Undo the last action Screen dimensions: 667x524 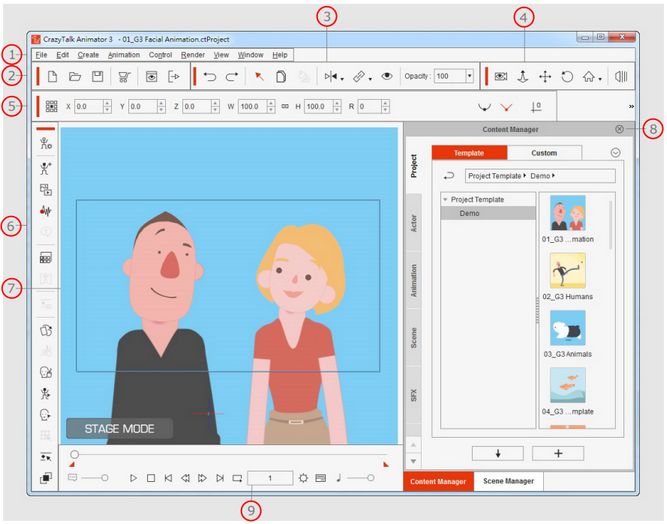[210, 77]
